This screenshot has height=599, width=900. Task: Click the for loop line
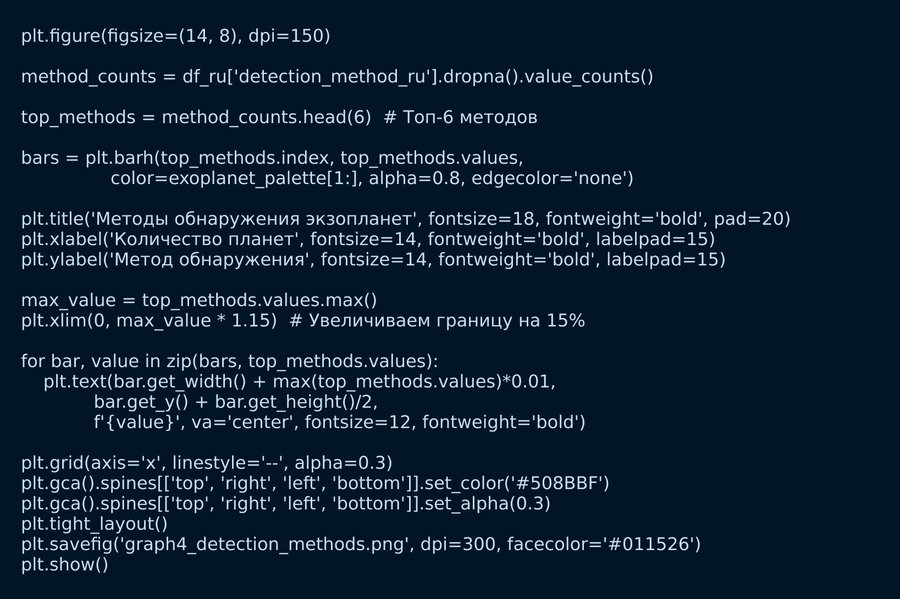(229, 362)
